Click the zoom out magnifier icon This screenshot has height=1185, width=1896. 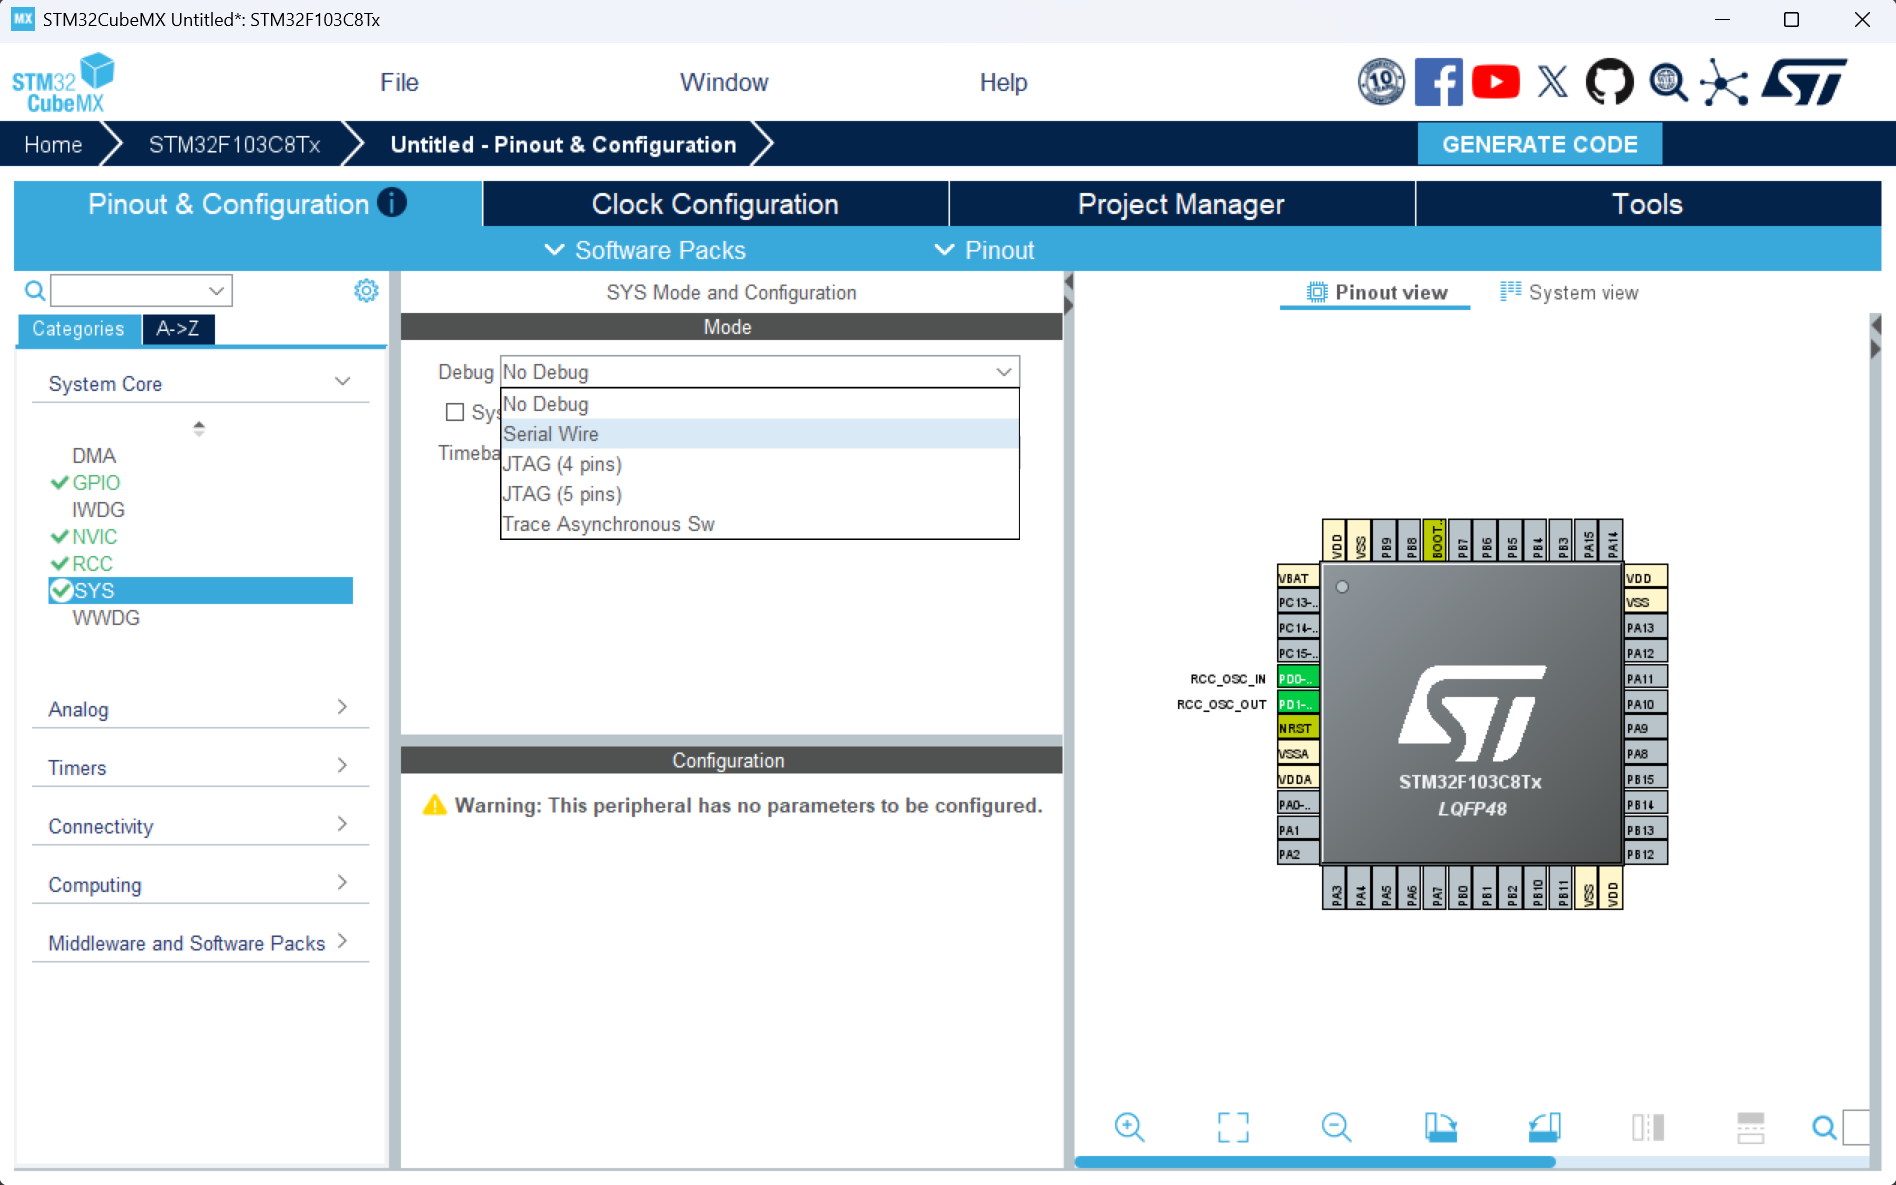pyautogui.click(x=1336, y=1127)
